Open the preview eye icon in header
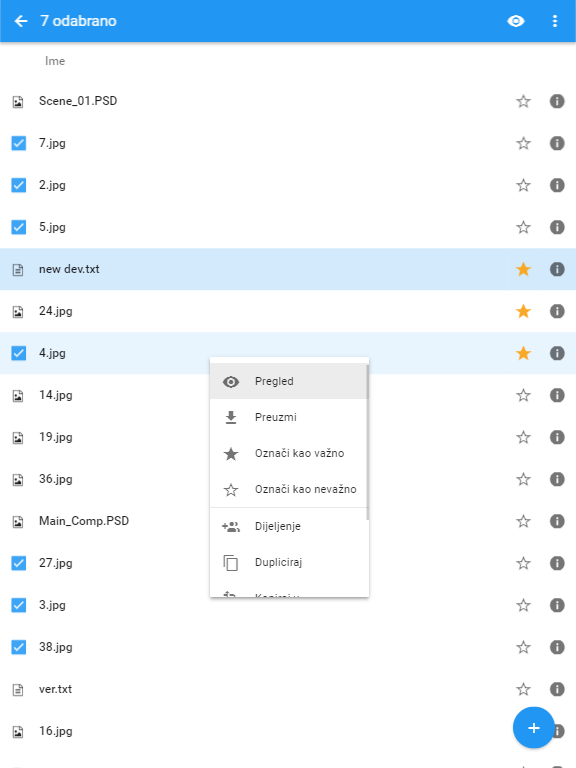 coord(516,21)
